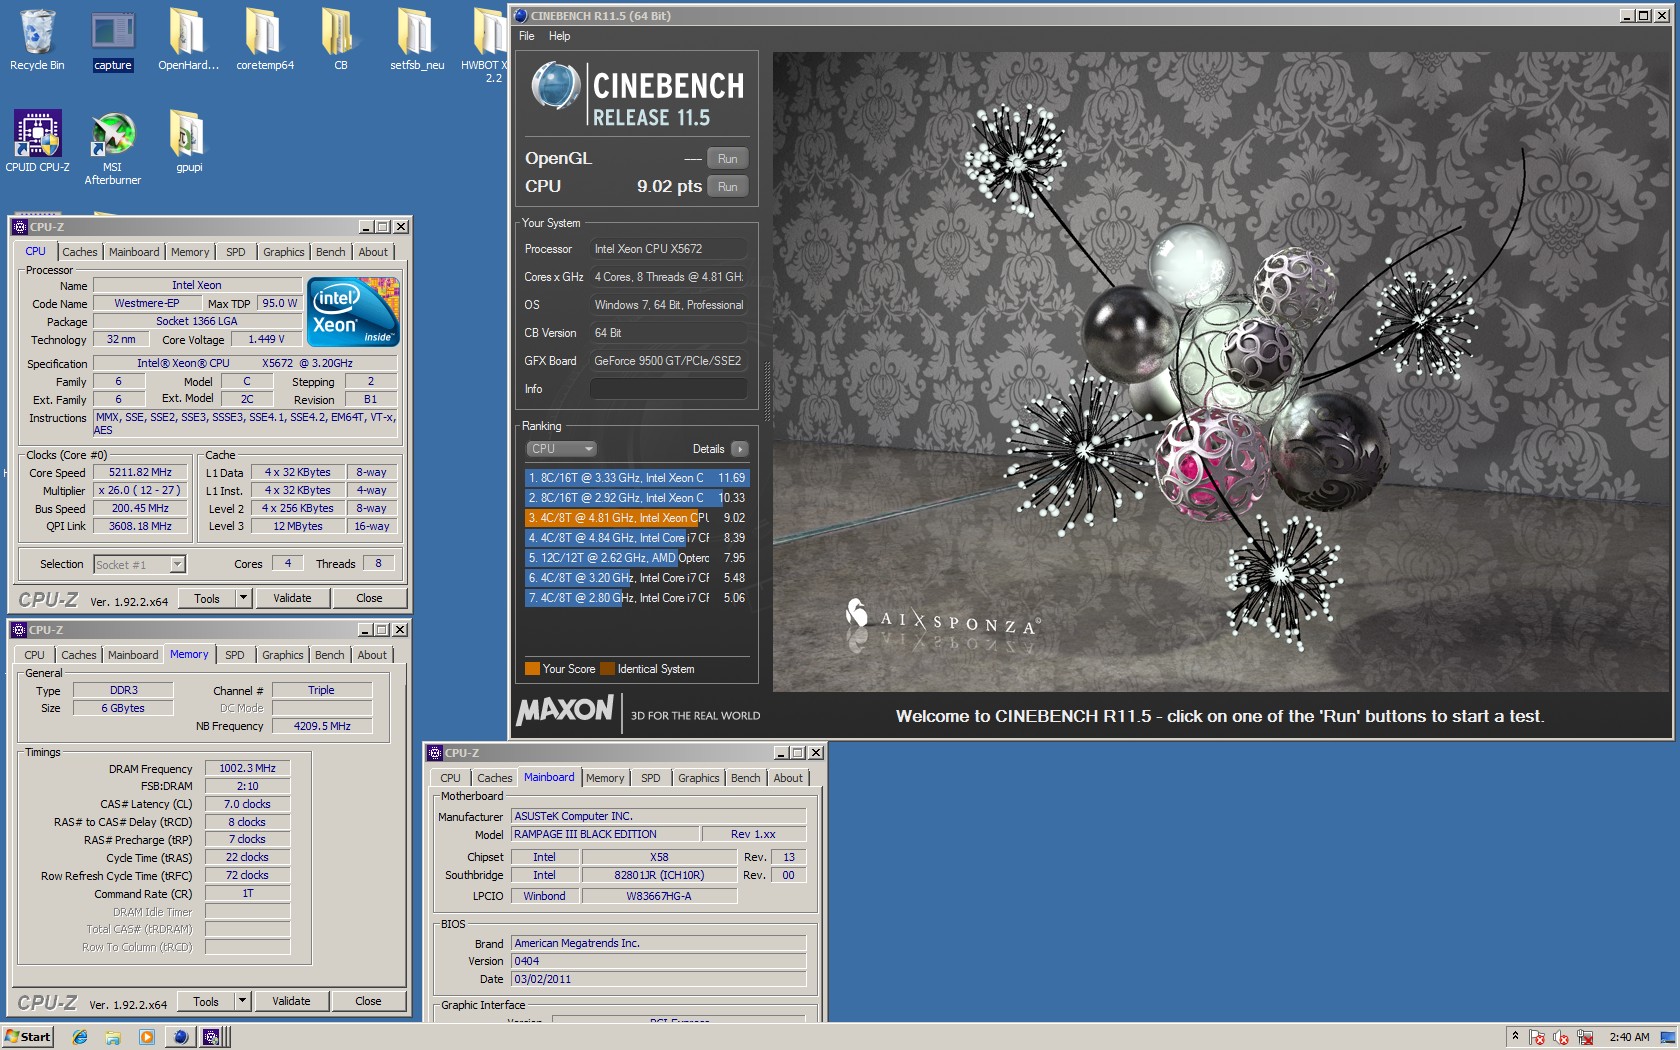Click Close button in Memory window
Image resolution: width=1680 pixels, height=1050 pixels.
coord(368,1001)
